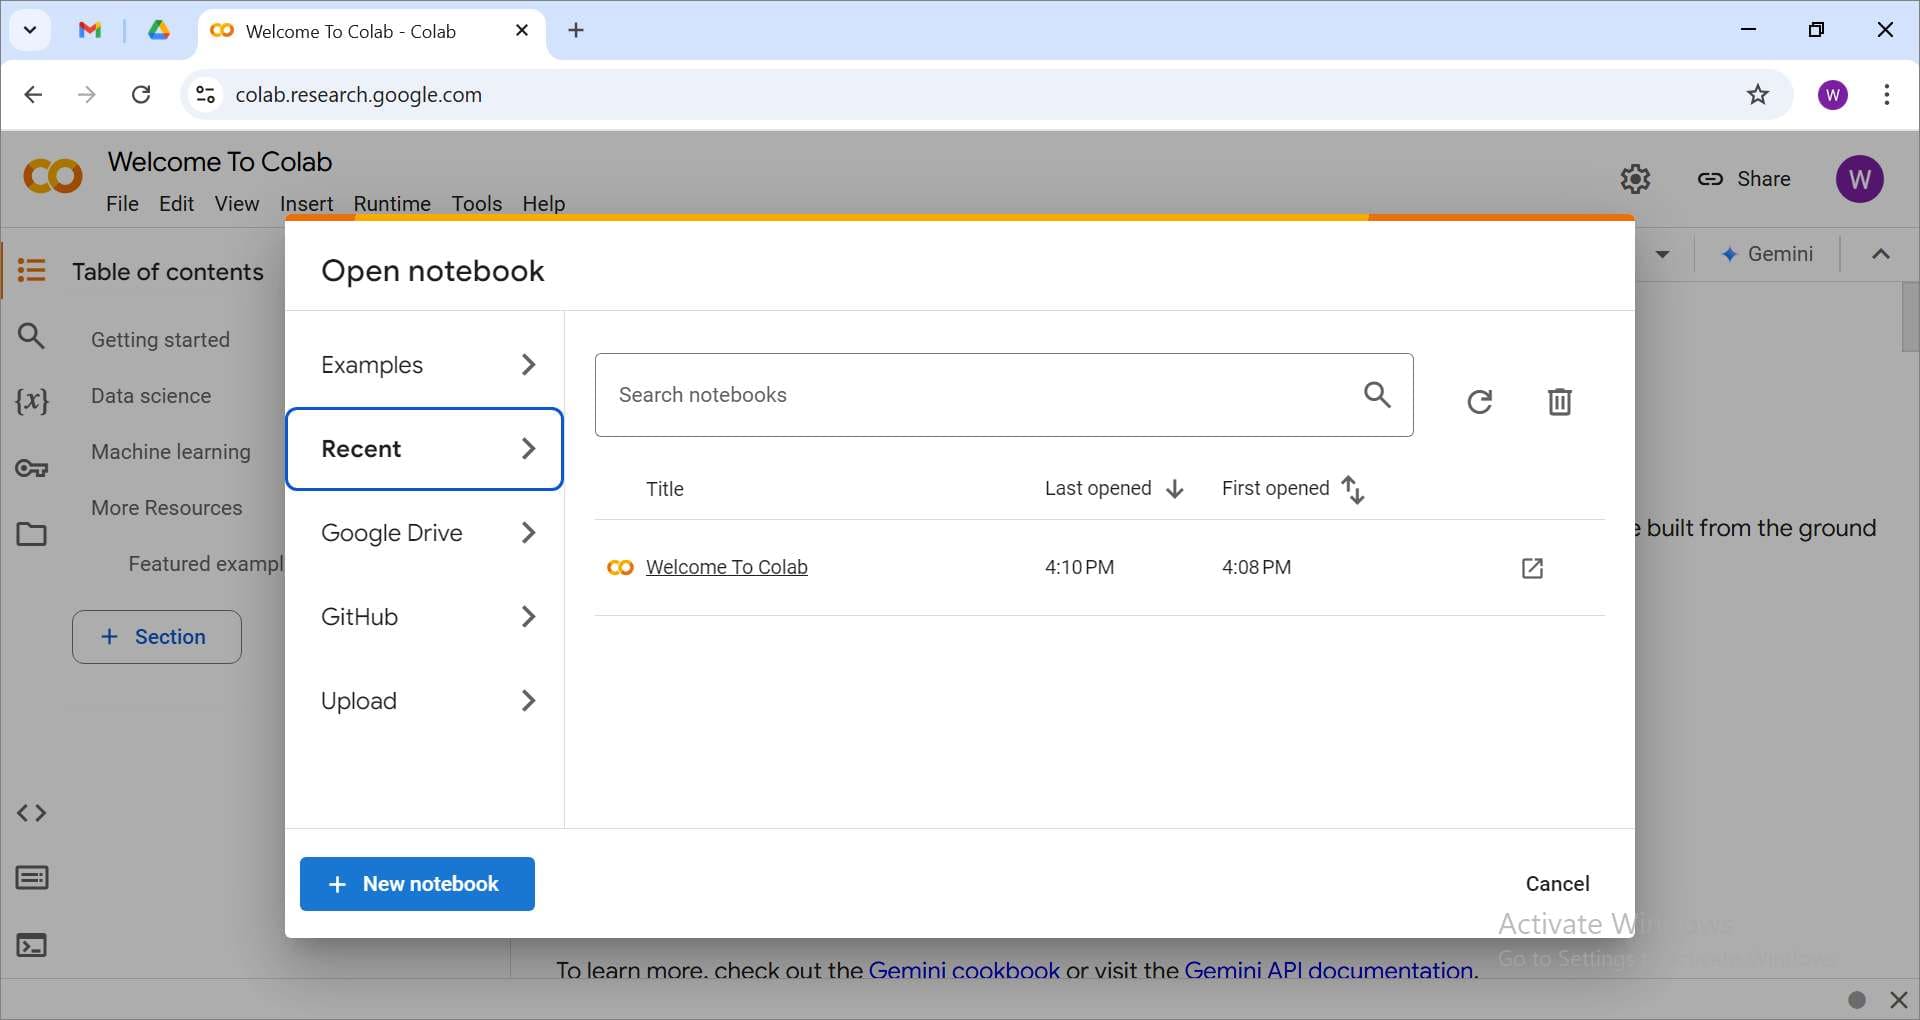The width and height of the screenshot is (1920, 1020).
Task: Sort by Last opened arrow
Action: [1175, 489]
